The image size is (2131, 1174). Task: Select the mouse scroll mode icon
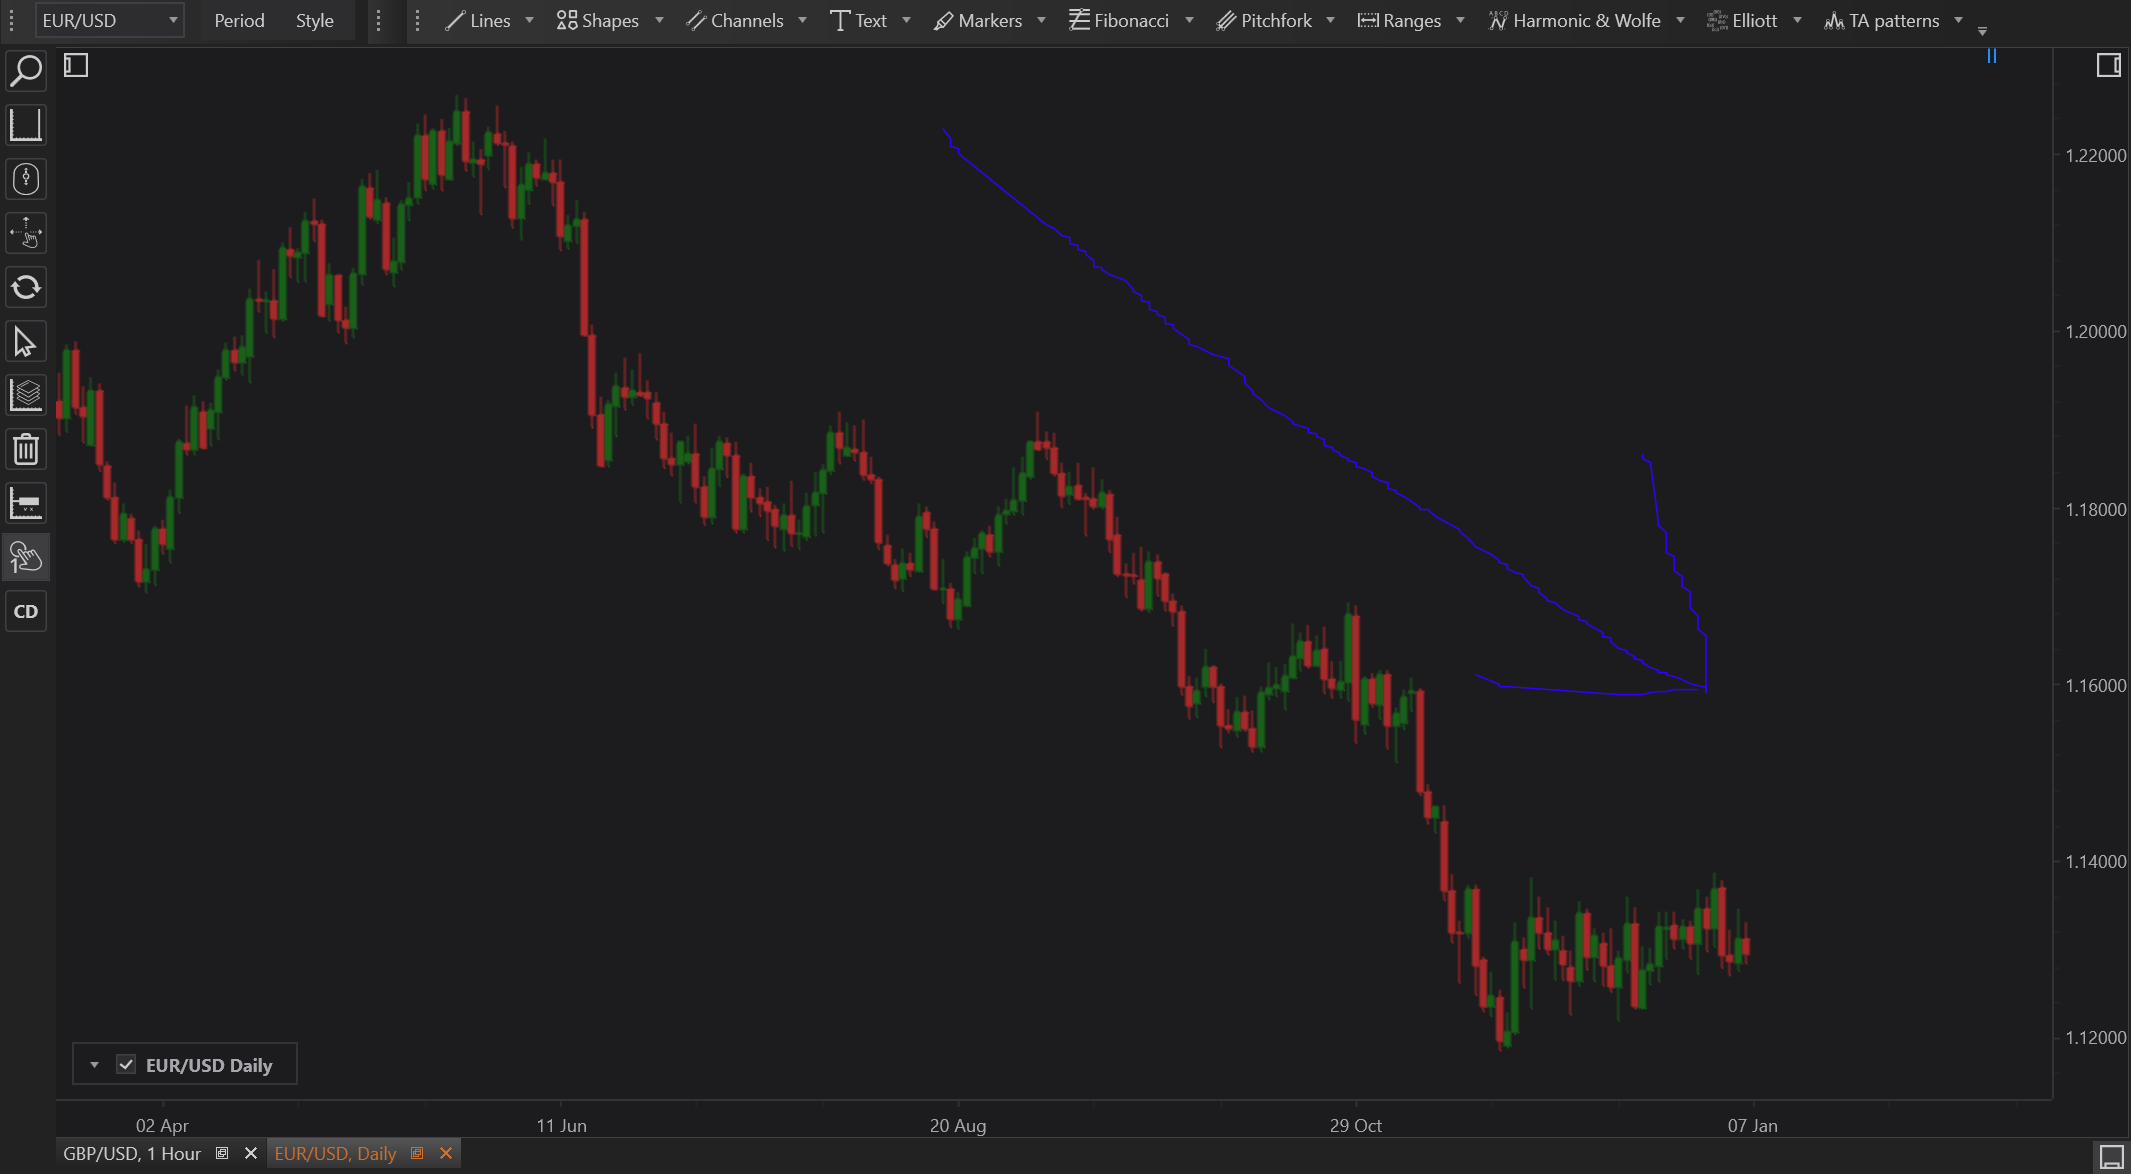[26, 179]
